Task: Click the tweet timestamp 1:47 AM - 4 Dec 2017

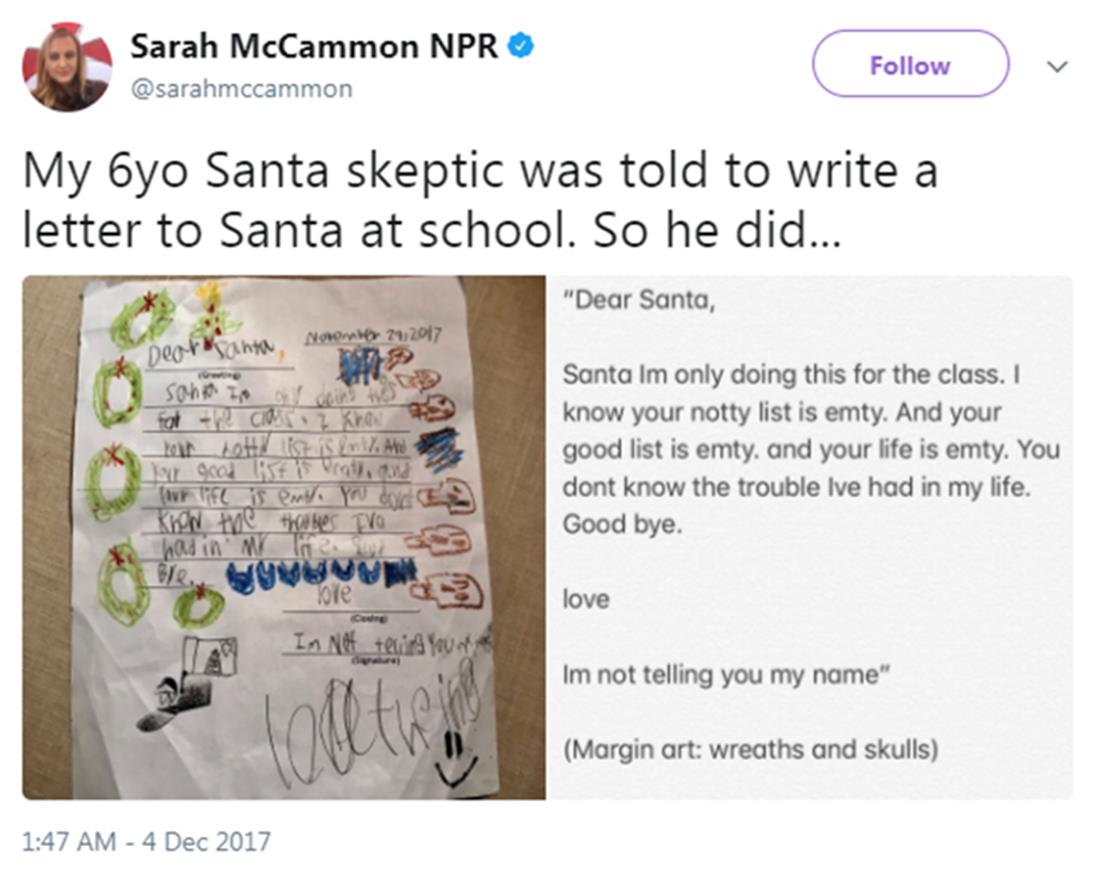Action: tap(146, 841)
